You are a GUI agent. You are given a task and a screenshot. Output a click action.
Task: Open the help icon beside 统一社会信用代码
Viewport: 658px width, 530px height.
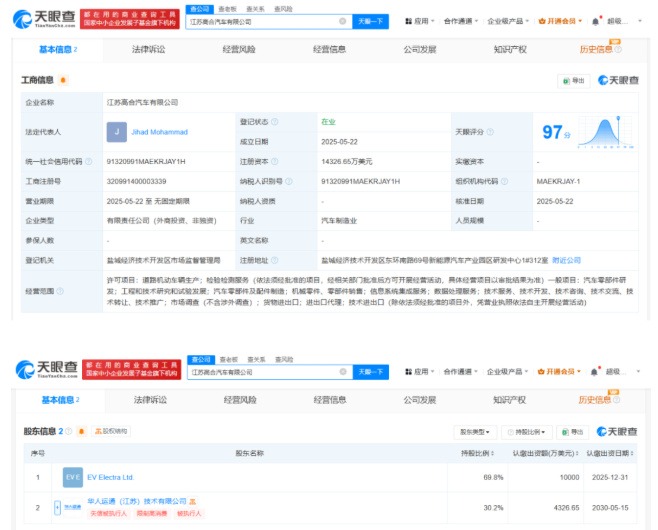(x=89, y=162)
